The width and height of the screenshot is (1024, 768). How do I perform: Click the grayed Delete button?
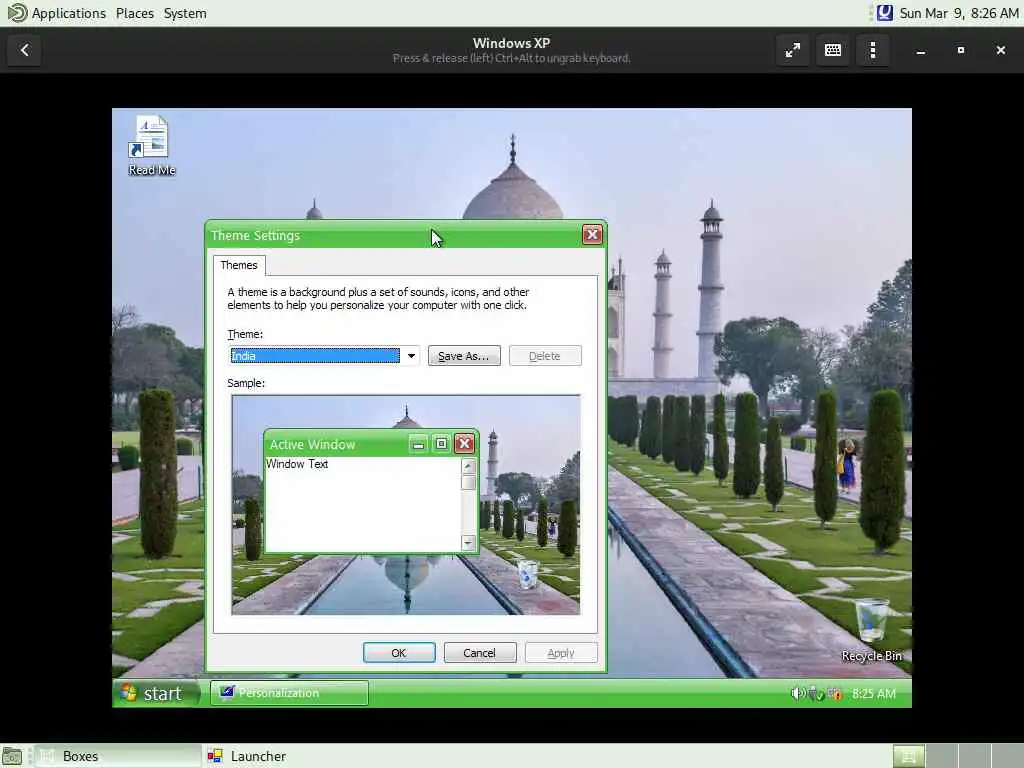[545, 356]
